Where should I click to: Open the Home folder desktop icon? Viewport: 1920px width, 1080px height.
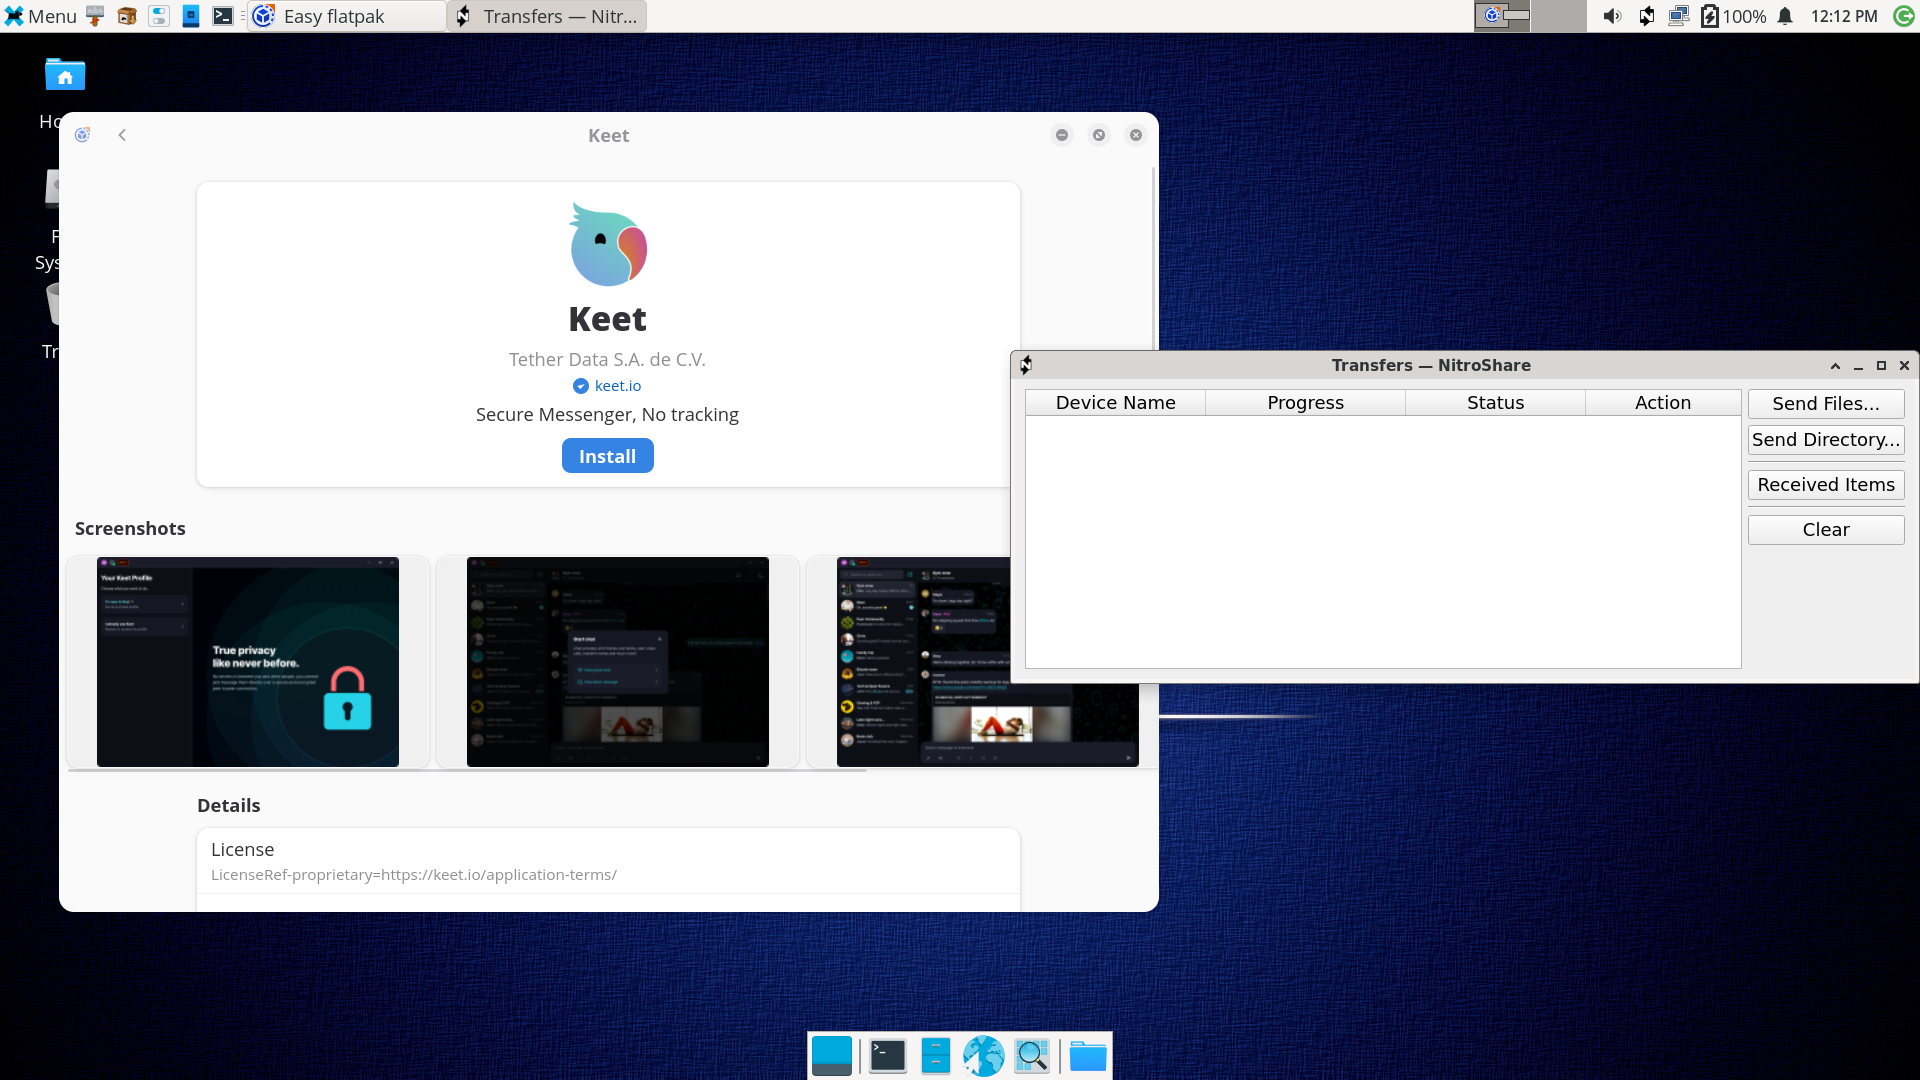tap(65, 75)
